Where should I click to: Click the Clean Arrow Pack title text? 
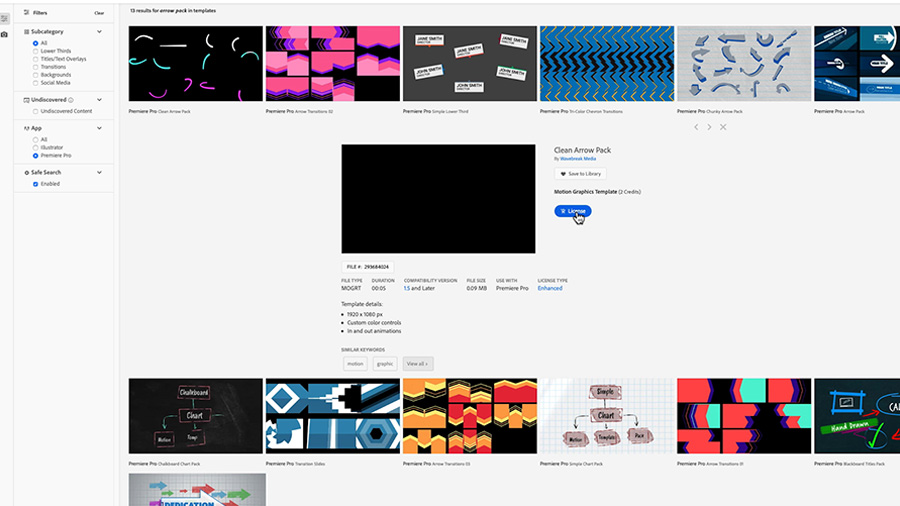point(583,150)
